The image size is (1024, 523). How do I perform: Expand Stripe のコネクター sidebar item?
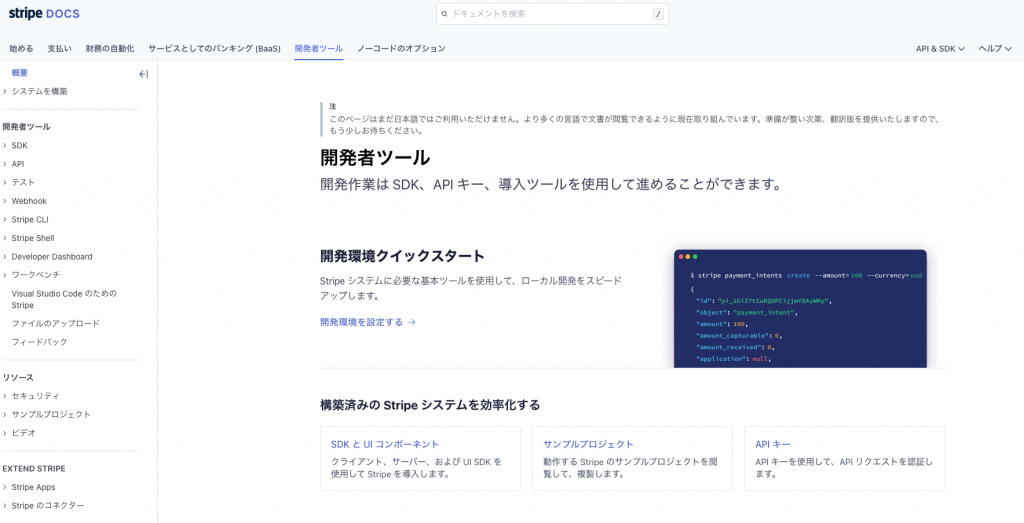(x=44, y=505)
